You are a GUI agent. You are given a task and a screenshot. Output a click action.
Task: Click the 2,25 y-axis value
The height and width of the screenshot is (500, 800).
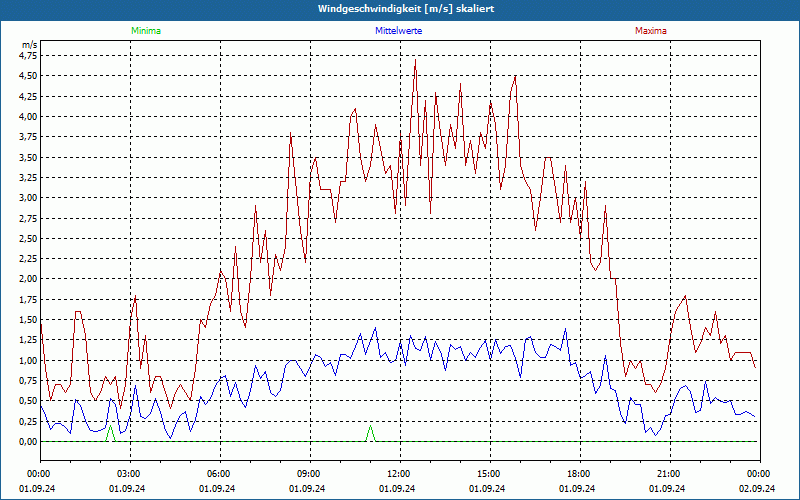tap(28, 259)
